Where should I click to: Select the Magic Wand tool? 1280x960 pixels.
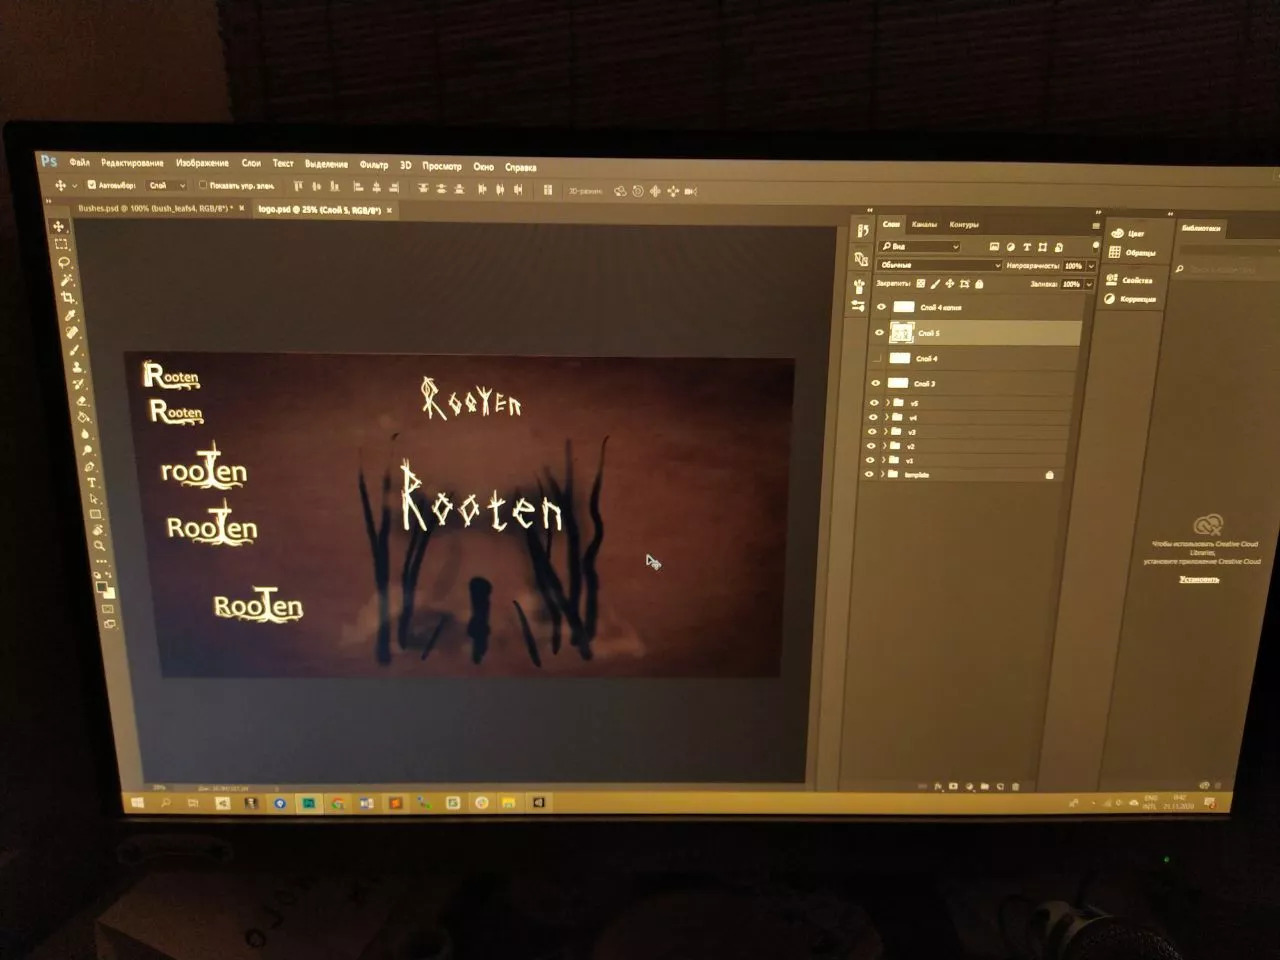click(67, 279)
